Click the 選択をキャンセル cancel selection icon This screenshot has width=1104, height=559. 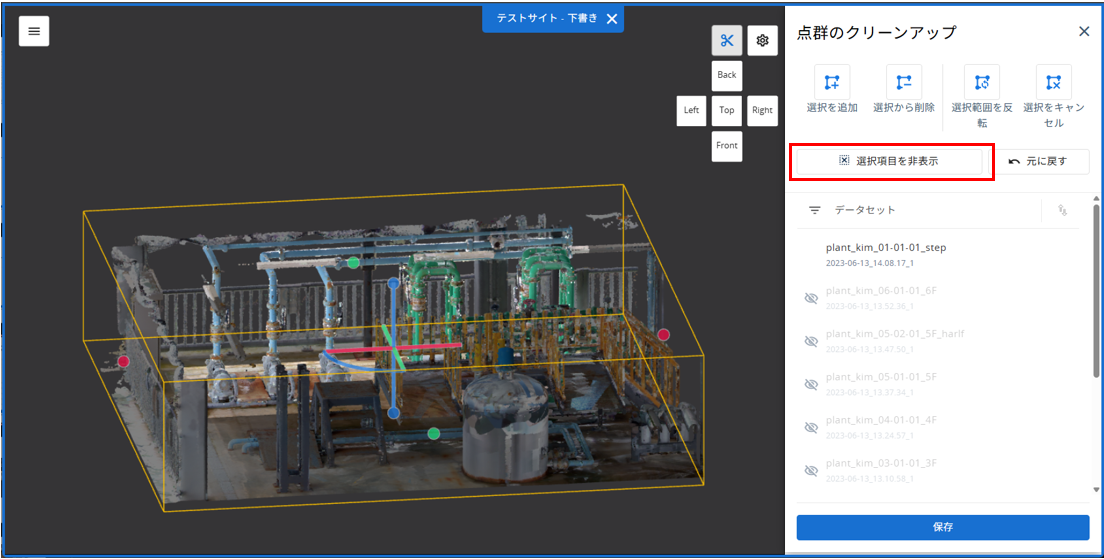(1053, 82)
